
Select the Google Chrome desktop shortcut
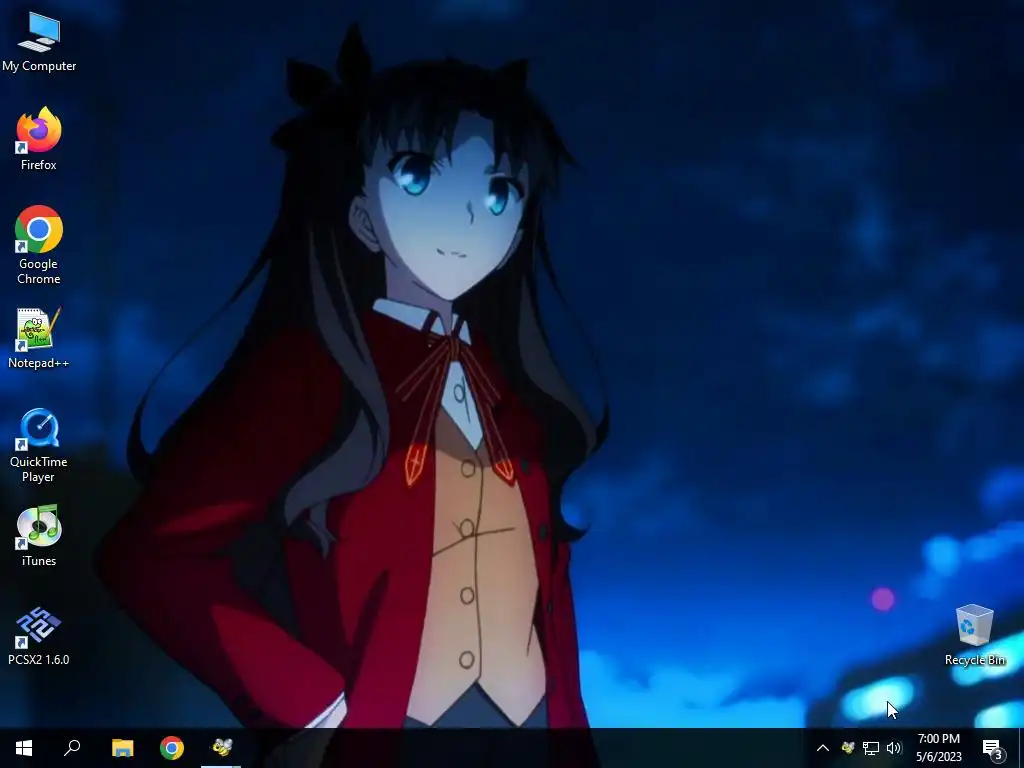pos(39,245)
